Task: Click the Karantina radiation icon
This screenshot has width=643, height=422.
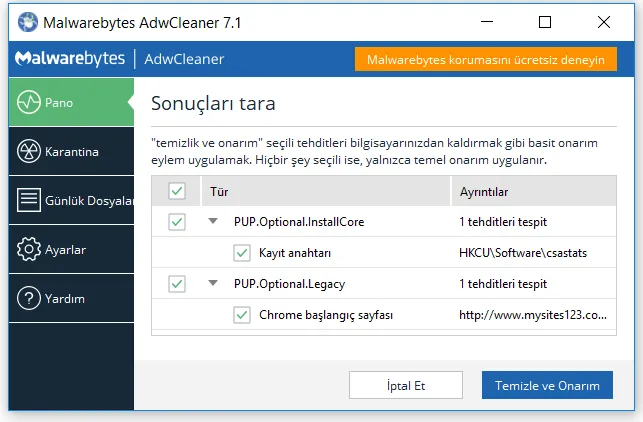Action: point(29,151)
